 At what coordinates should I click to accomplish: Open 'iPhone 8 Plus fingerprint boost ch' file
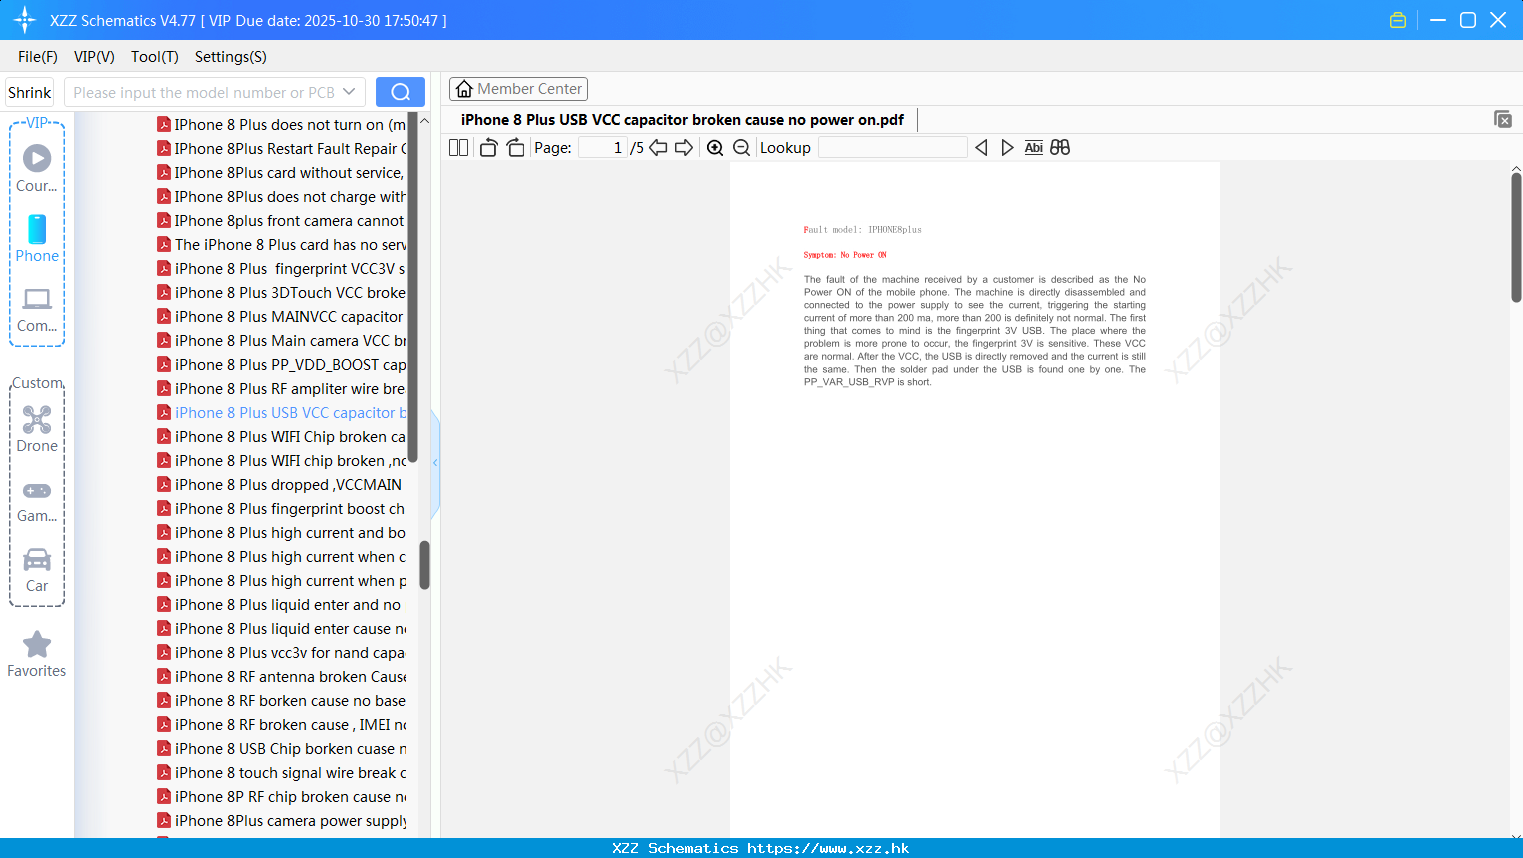point(282,509)
